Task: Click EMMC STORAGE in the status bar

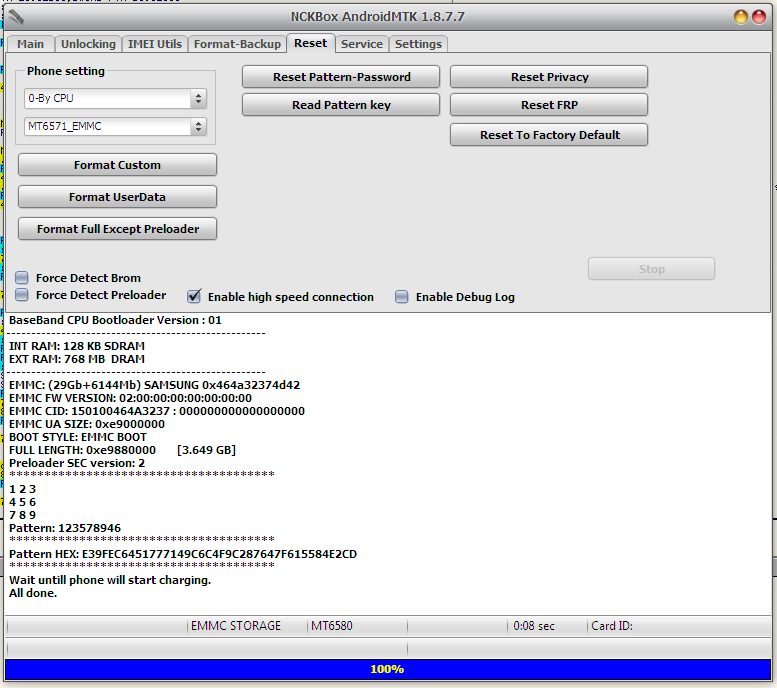Action: pyautogui.click(x=236, y=626)
